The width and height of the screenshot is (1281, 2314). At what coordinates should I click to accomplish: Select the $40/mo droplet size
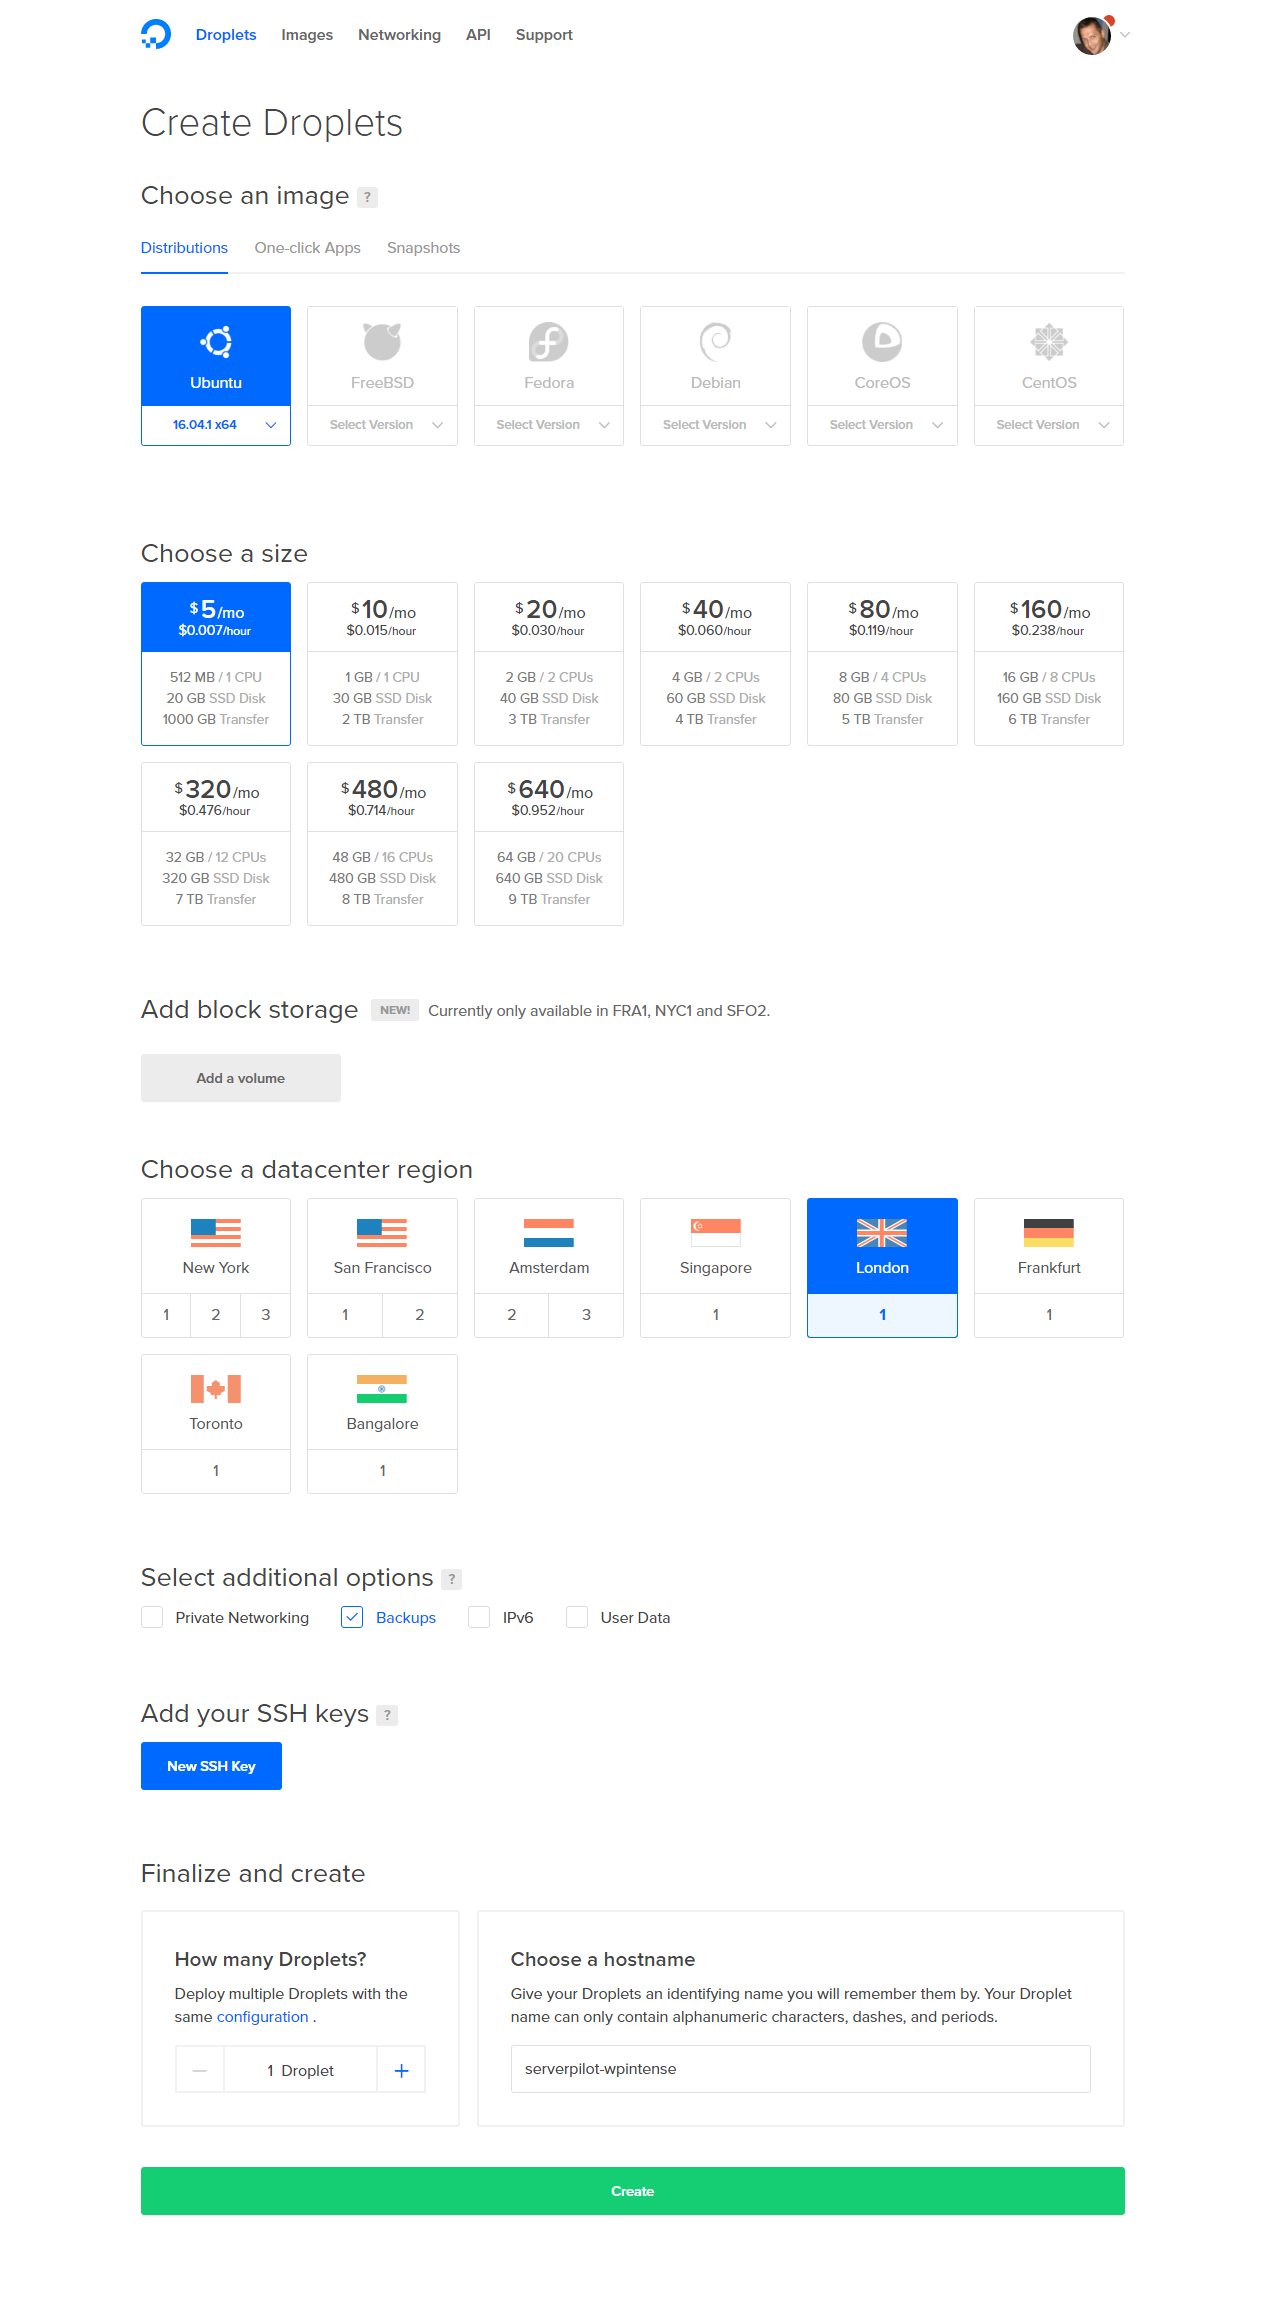click(716, 664)
